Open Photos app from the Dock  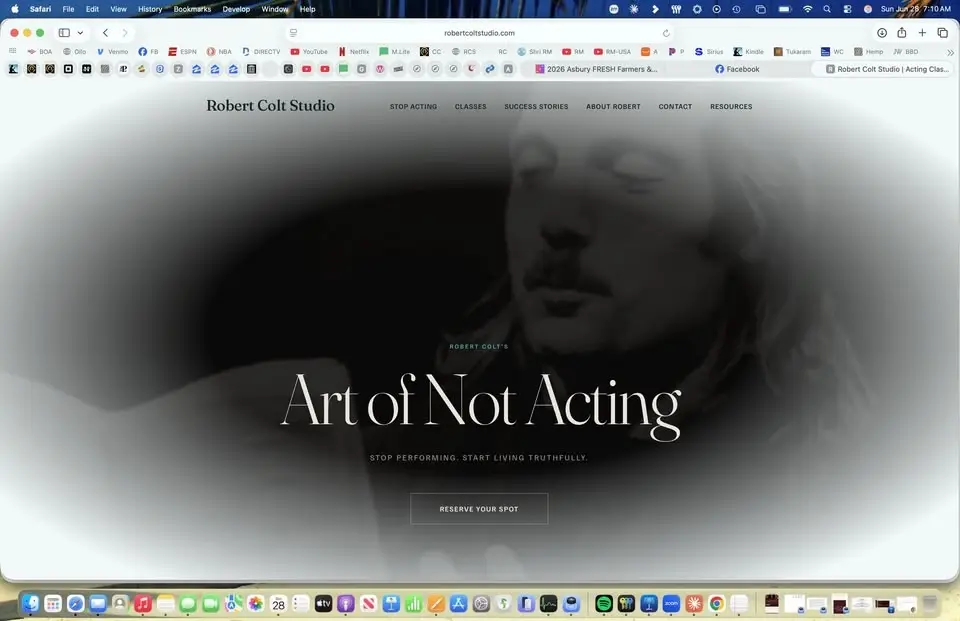(x=256, y=604)
